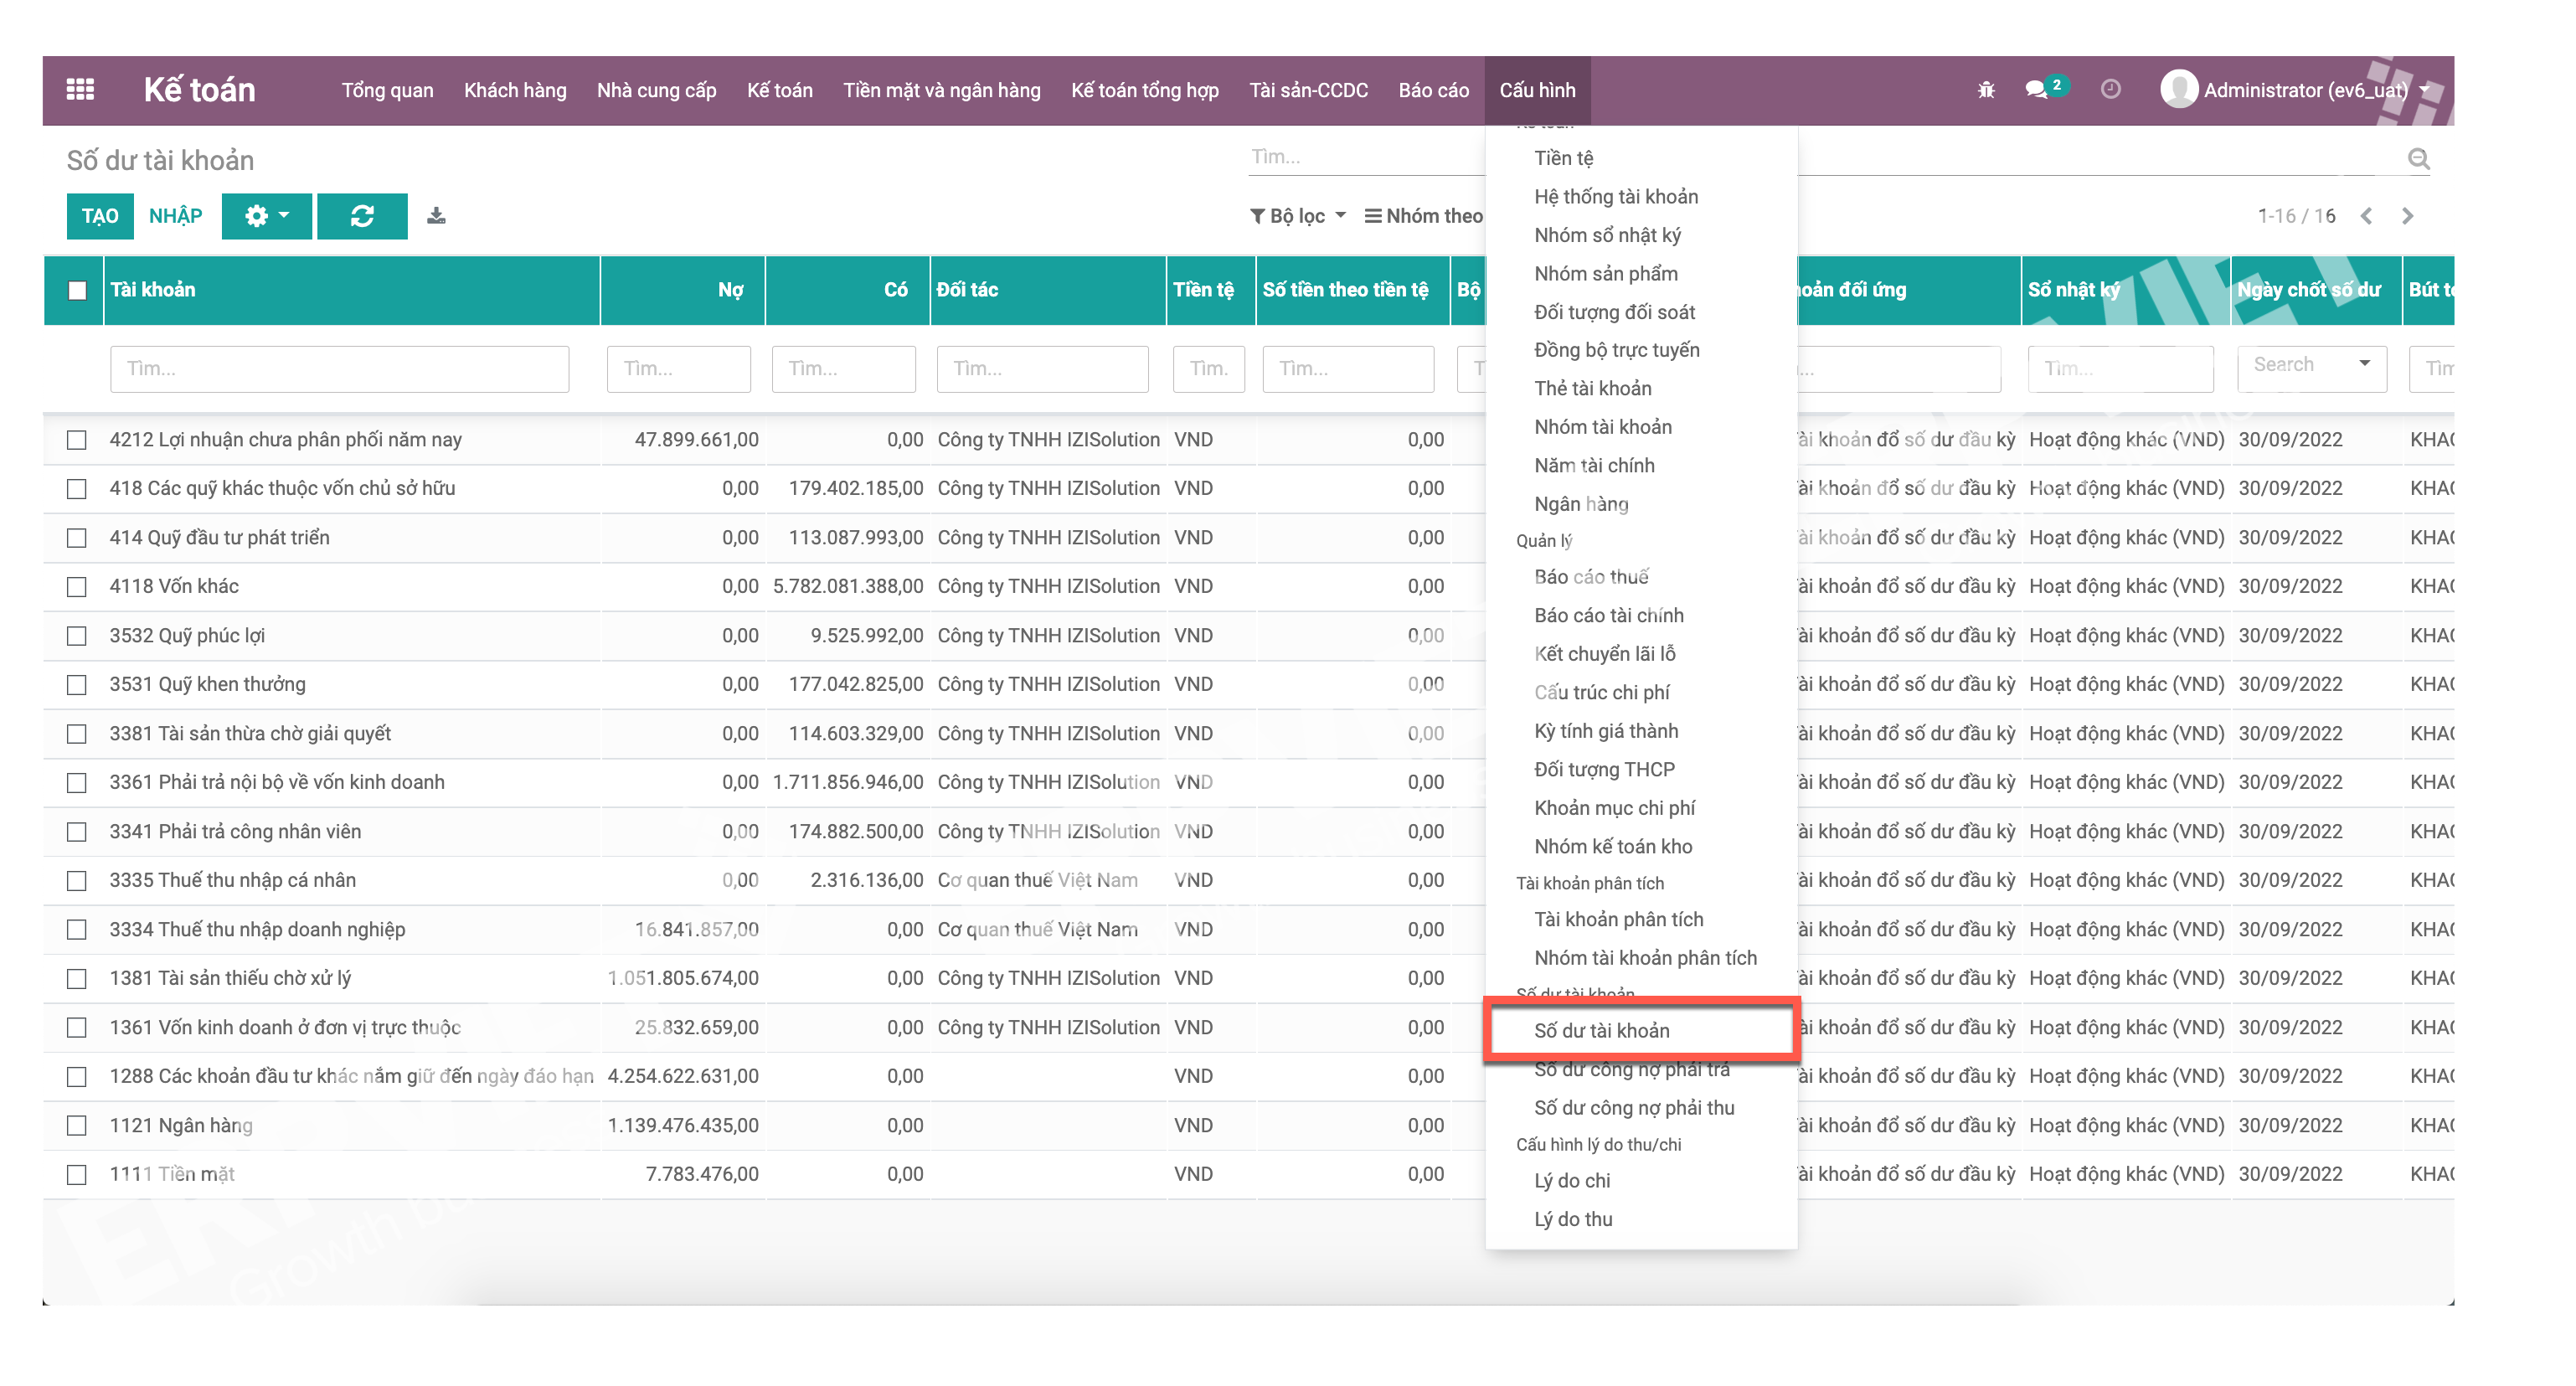2576x1386 pixels.
Task: Choose Lý do thu menu entry
Action: (1573, 1220)
